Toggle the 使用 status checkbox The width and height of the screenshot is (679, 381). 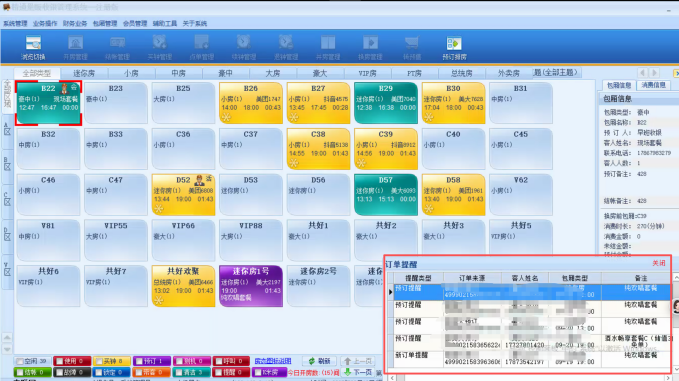59,361
